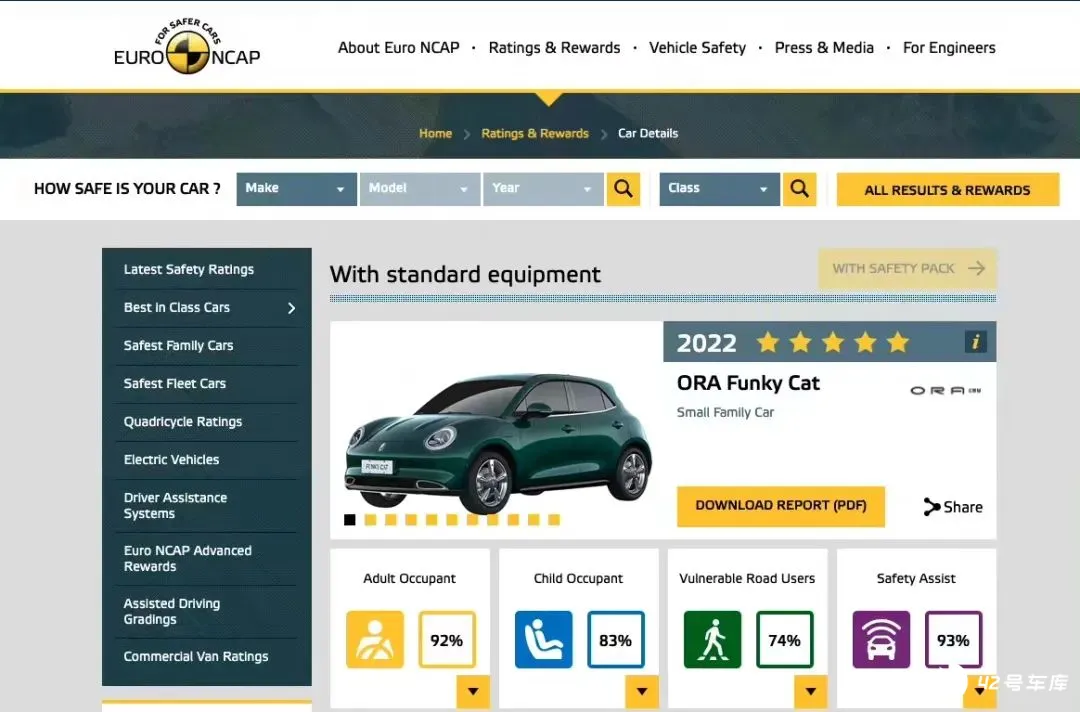This screenshot has width=1080, height=712.
Task: Click the Car Details breadcrumb text
Action: 647,133
